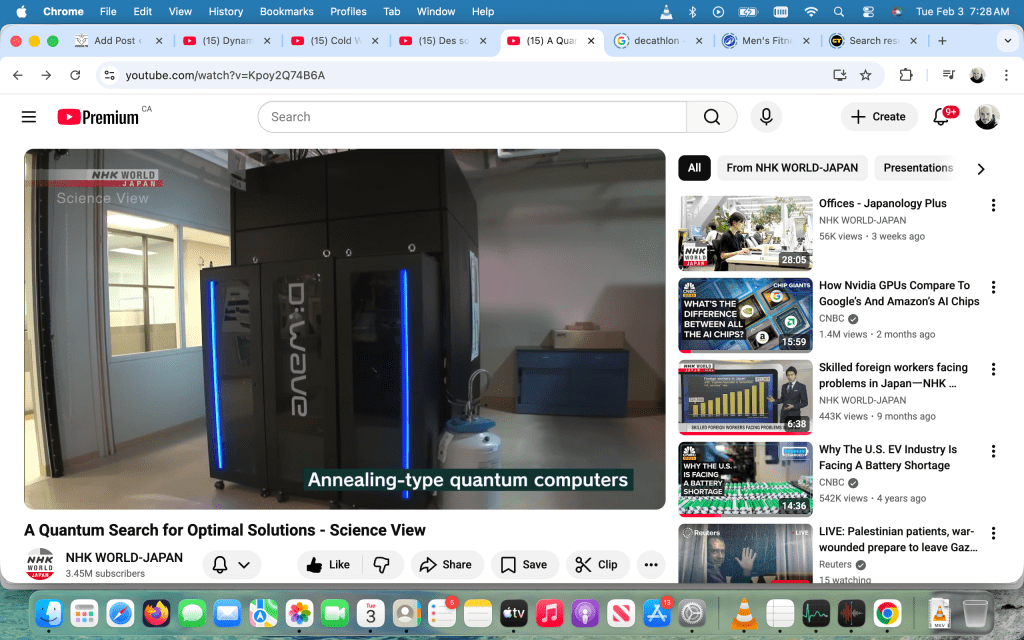Open Nvidia GPUs video thumbnail

(x=746, y=315)
